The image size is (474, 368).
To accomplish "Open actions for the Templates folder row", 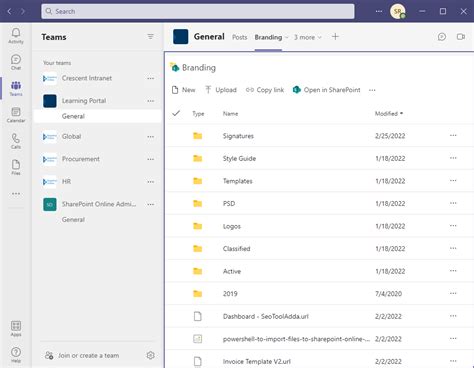I will 453,180.
